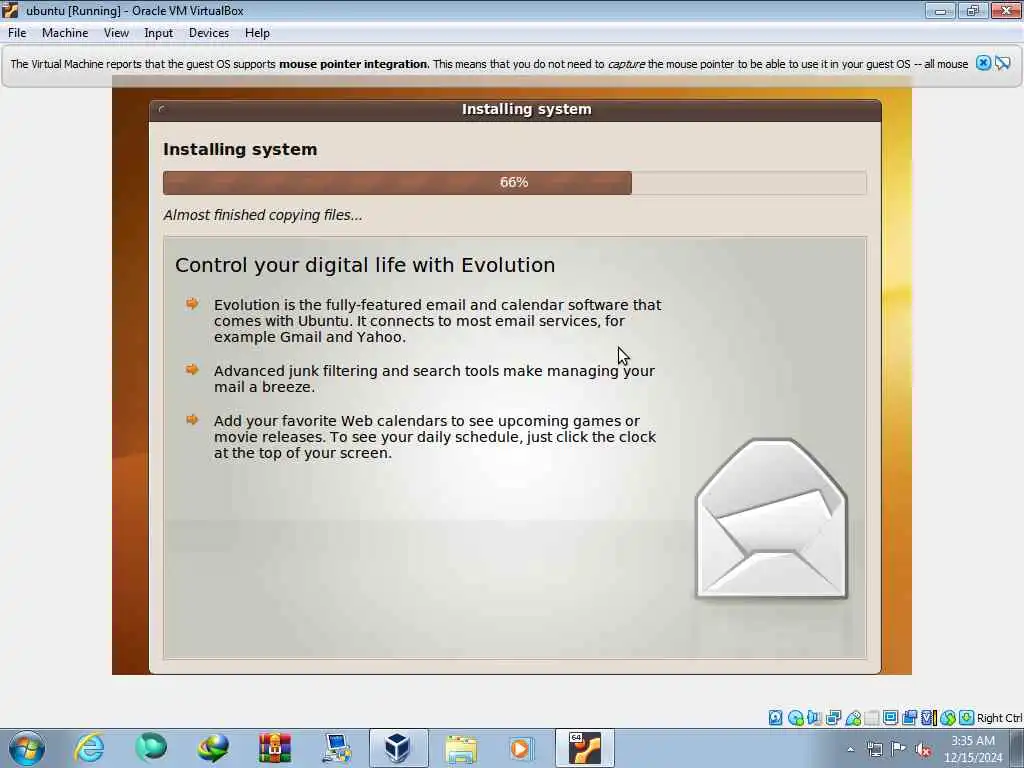Viewport: 1024px width, 768px height.
Task: Open the Action Center flag icon
Action: (899, 749)
